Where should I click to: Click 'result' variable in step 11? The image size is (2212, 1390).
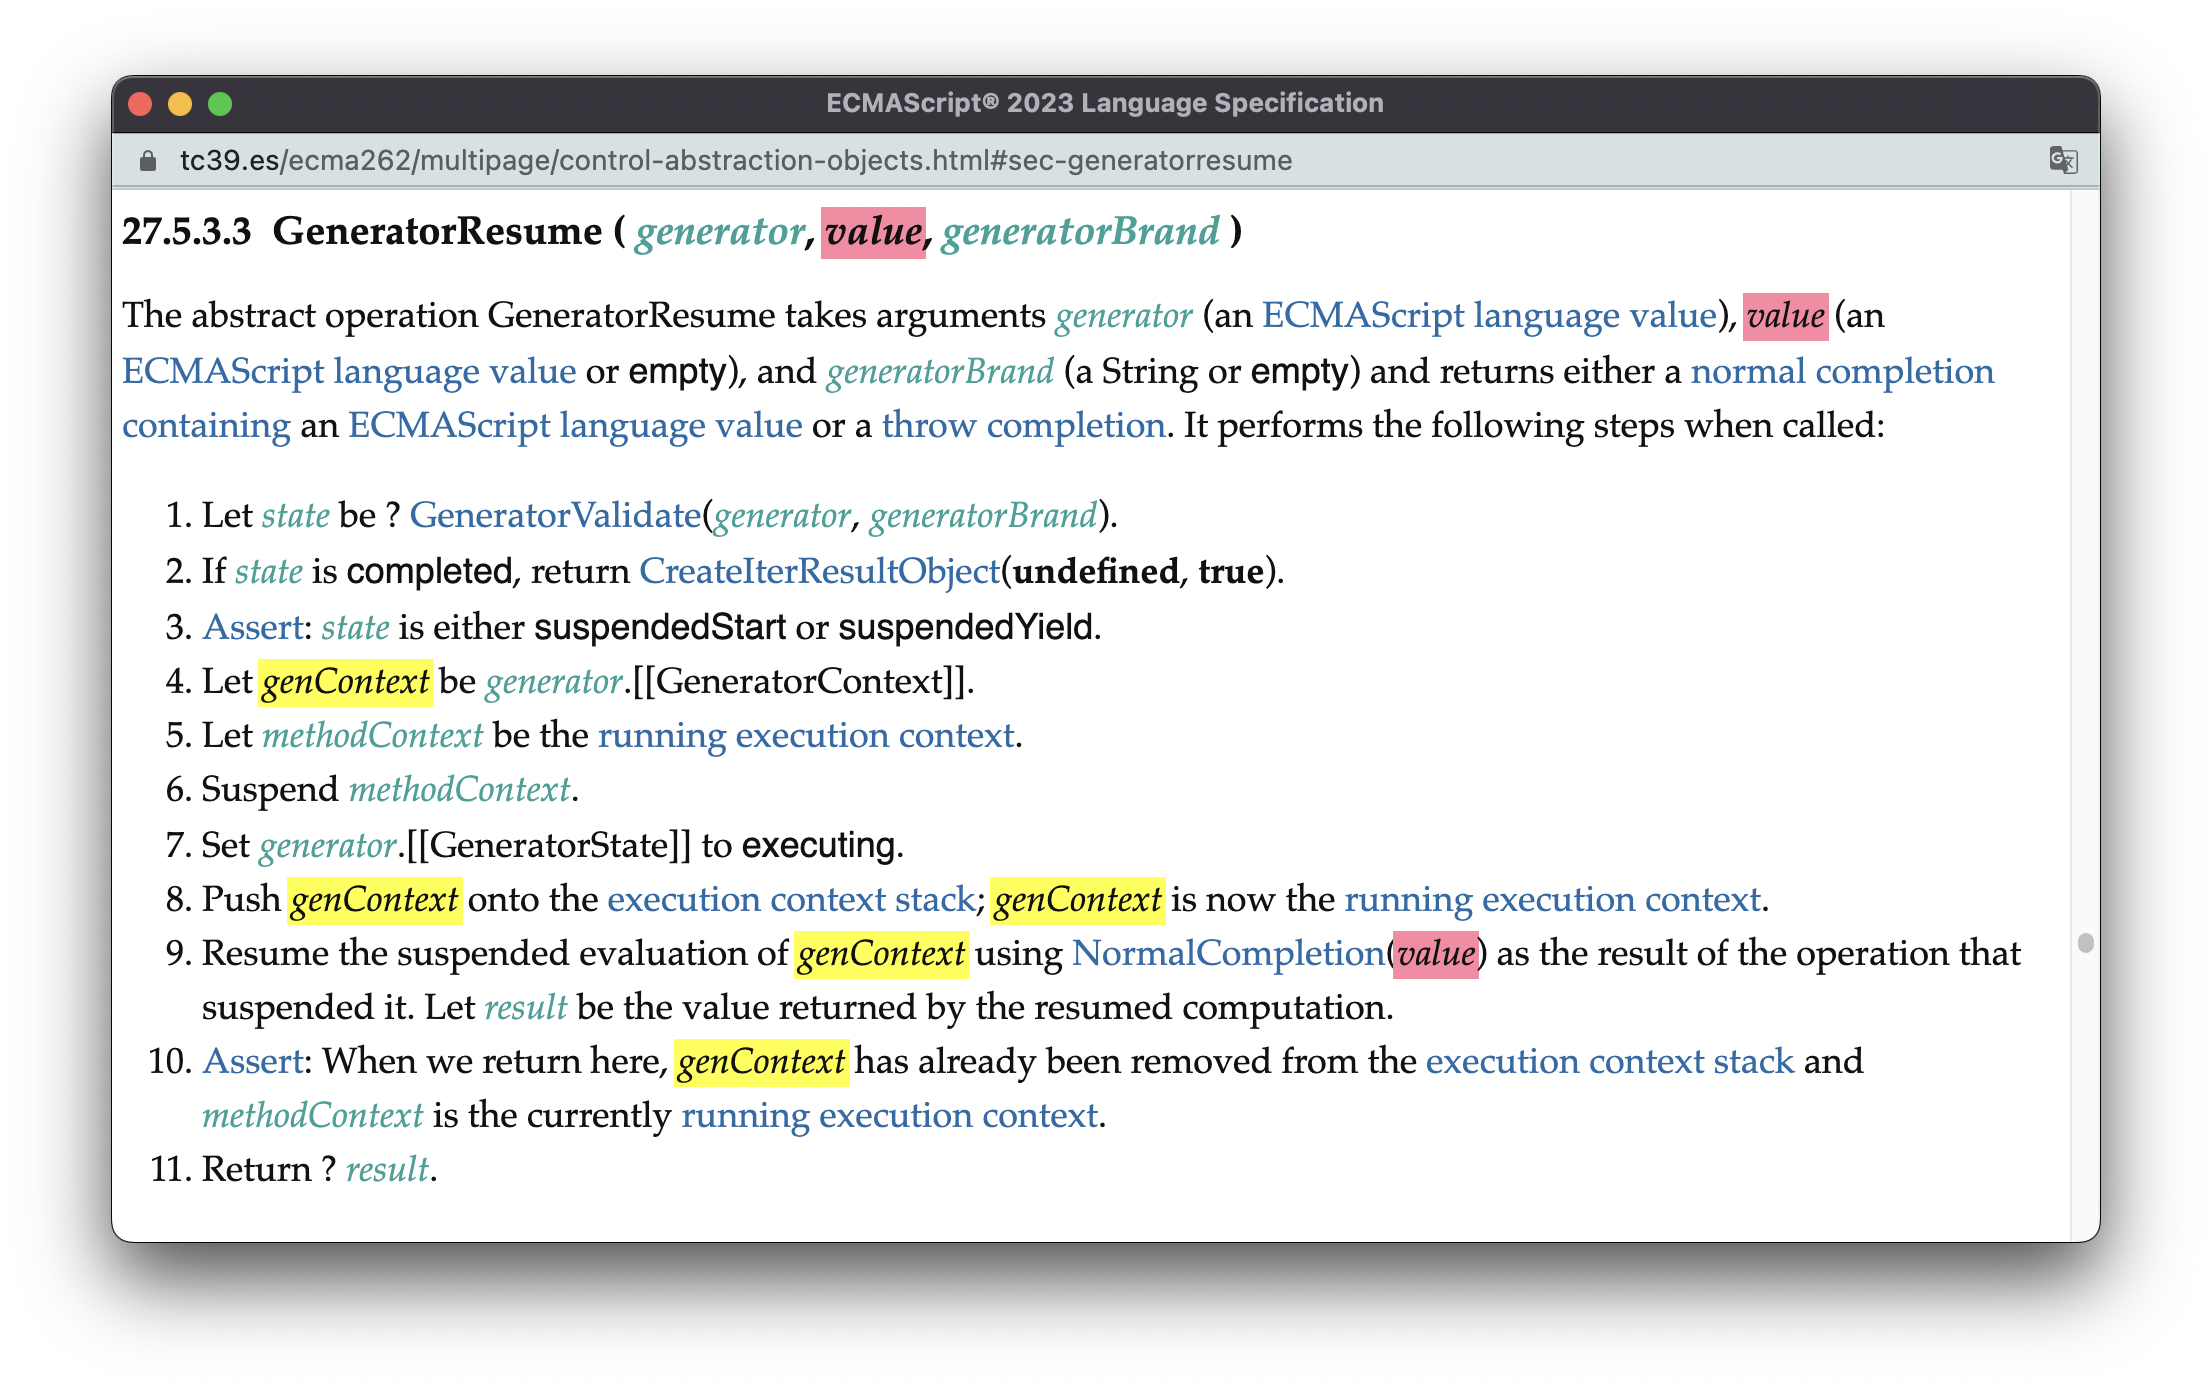coord(388,1169)
